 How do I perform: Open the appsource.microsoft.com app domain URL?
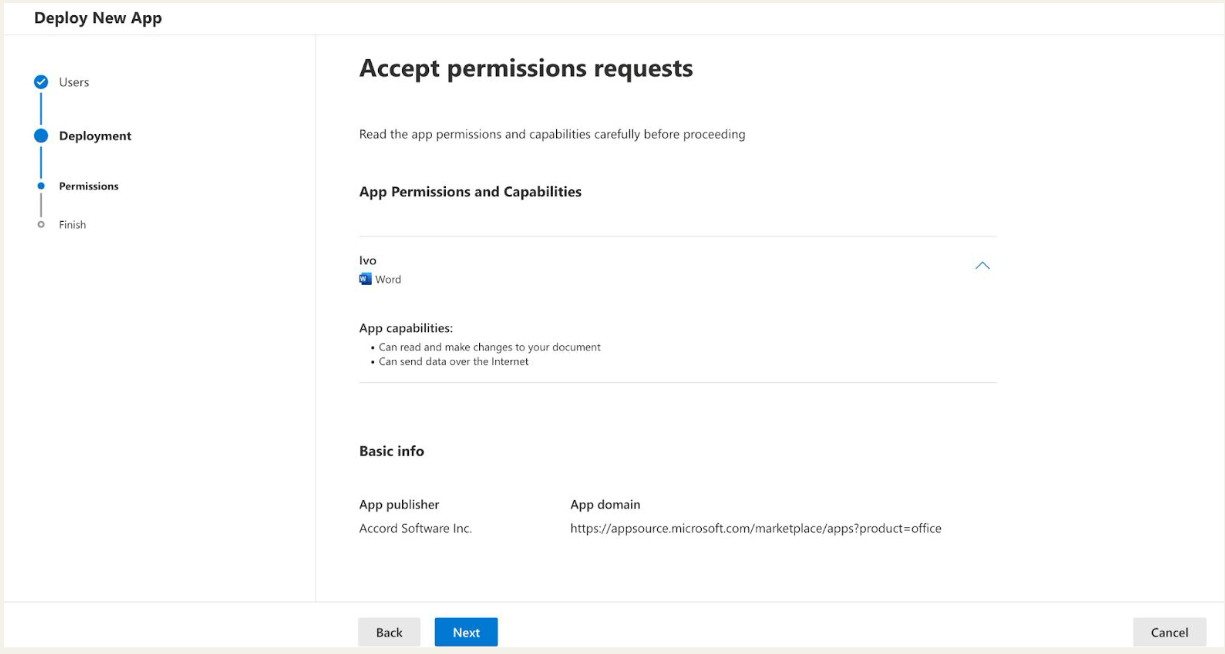pyautogui.click(x=755, y=529)
